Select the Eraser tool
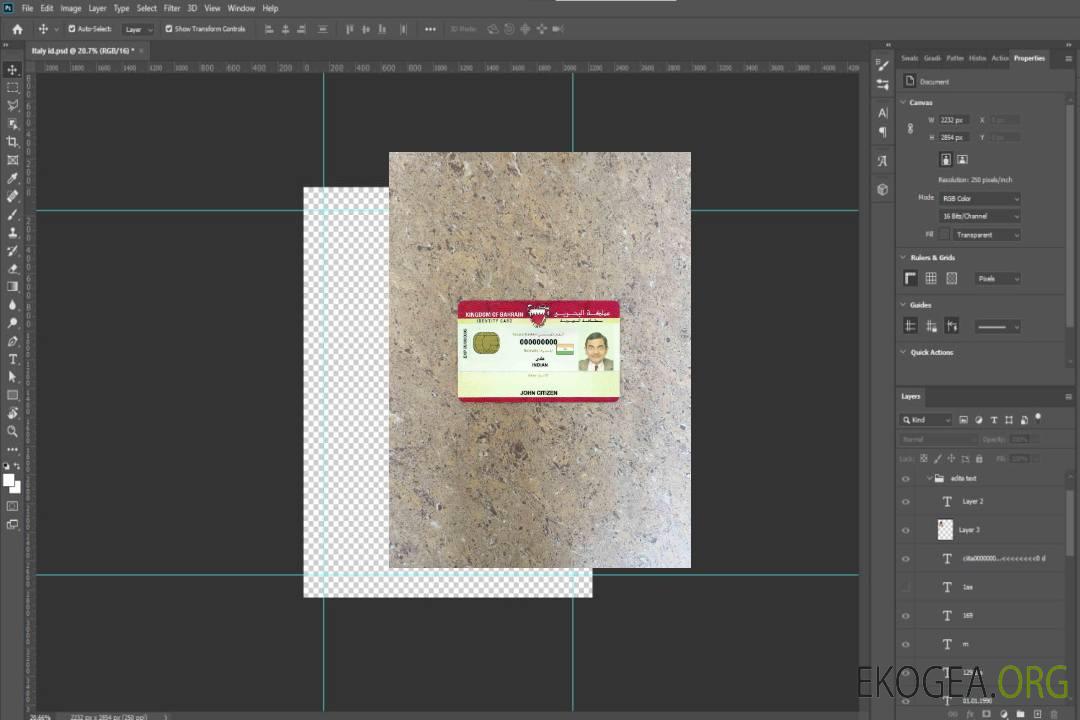 (x=12, y=269)
